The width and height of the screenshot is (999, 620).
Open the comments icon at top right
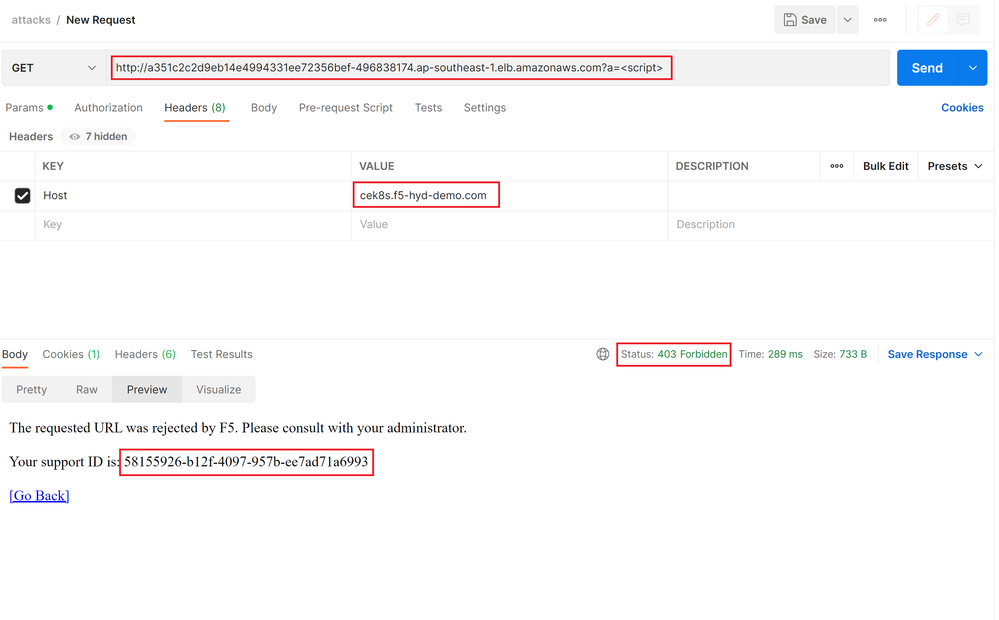pos(963,20)
